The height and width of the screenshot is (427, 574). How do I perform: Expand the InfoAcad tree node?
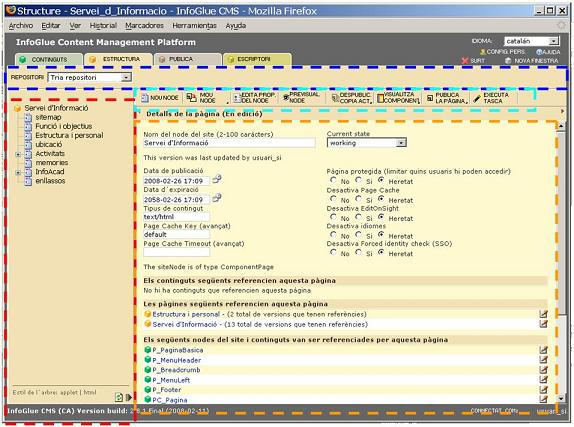[x=18, y=172]
